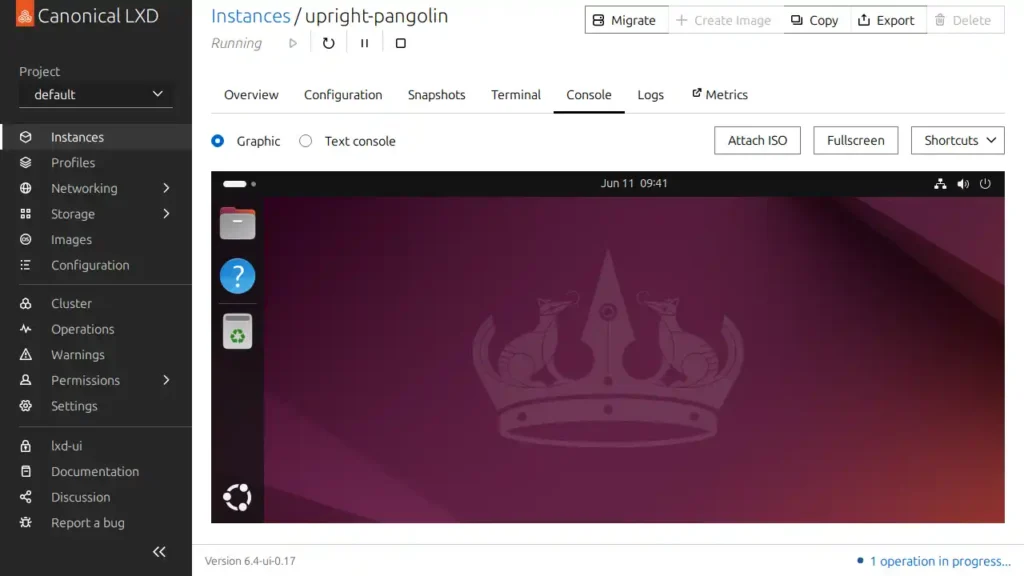Open the Project selector showing default

95,95
